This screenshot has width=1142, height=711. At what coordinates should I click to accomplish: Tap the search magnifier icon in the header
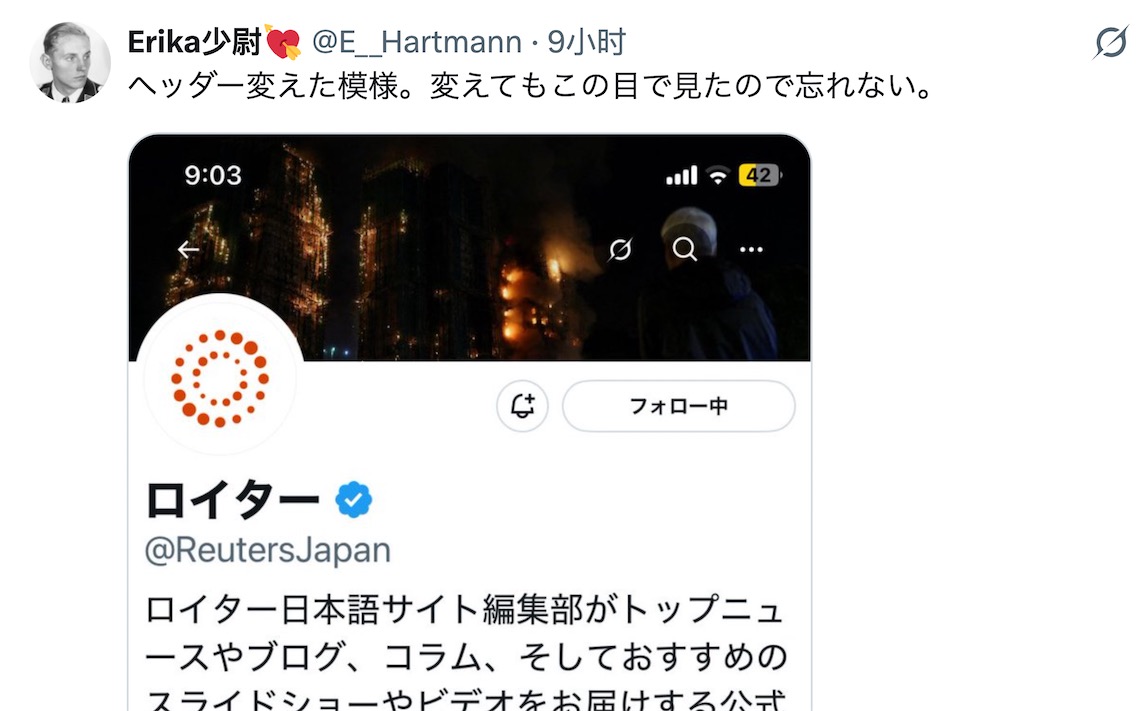(x=685, y=249)
